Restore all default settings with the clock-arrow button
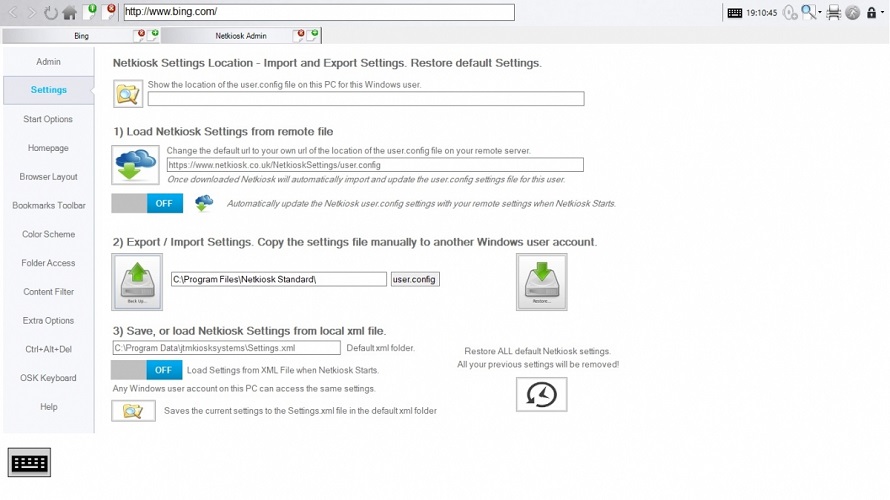The width and height of the screenshot is (890, 500). click(541, 394)
